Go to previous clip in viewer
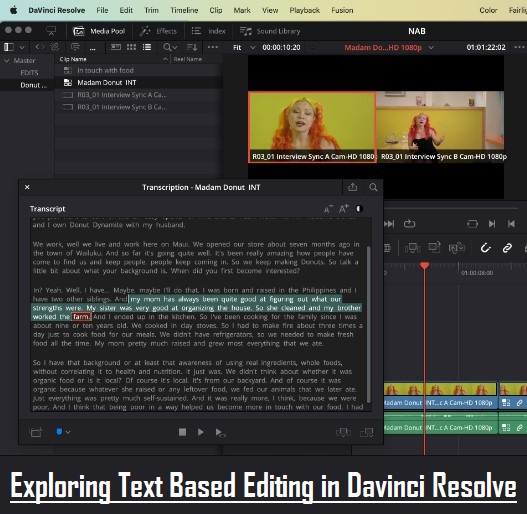This screenshot has height=514, width=527. tap(511, 224)
